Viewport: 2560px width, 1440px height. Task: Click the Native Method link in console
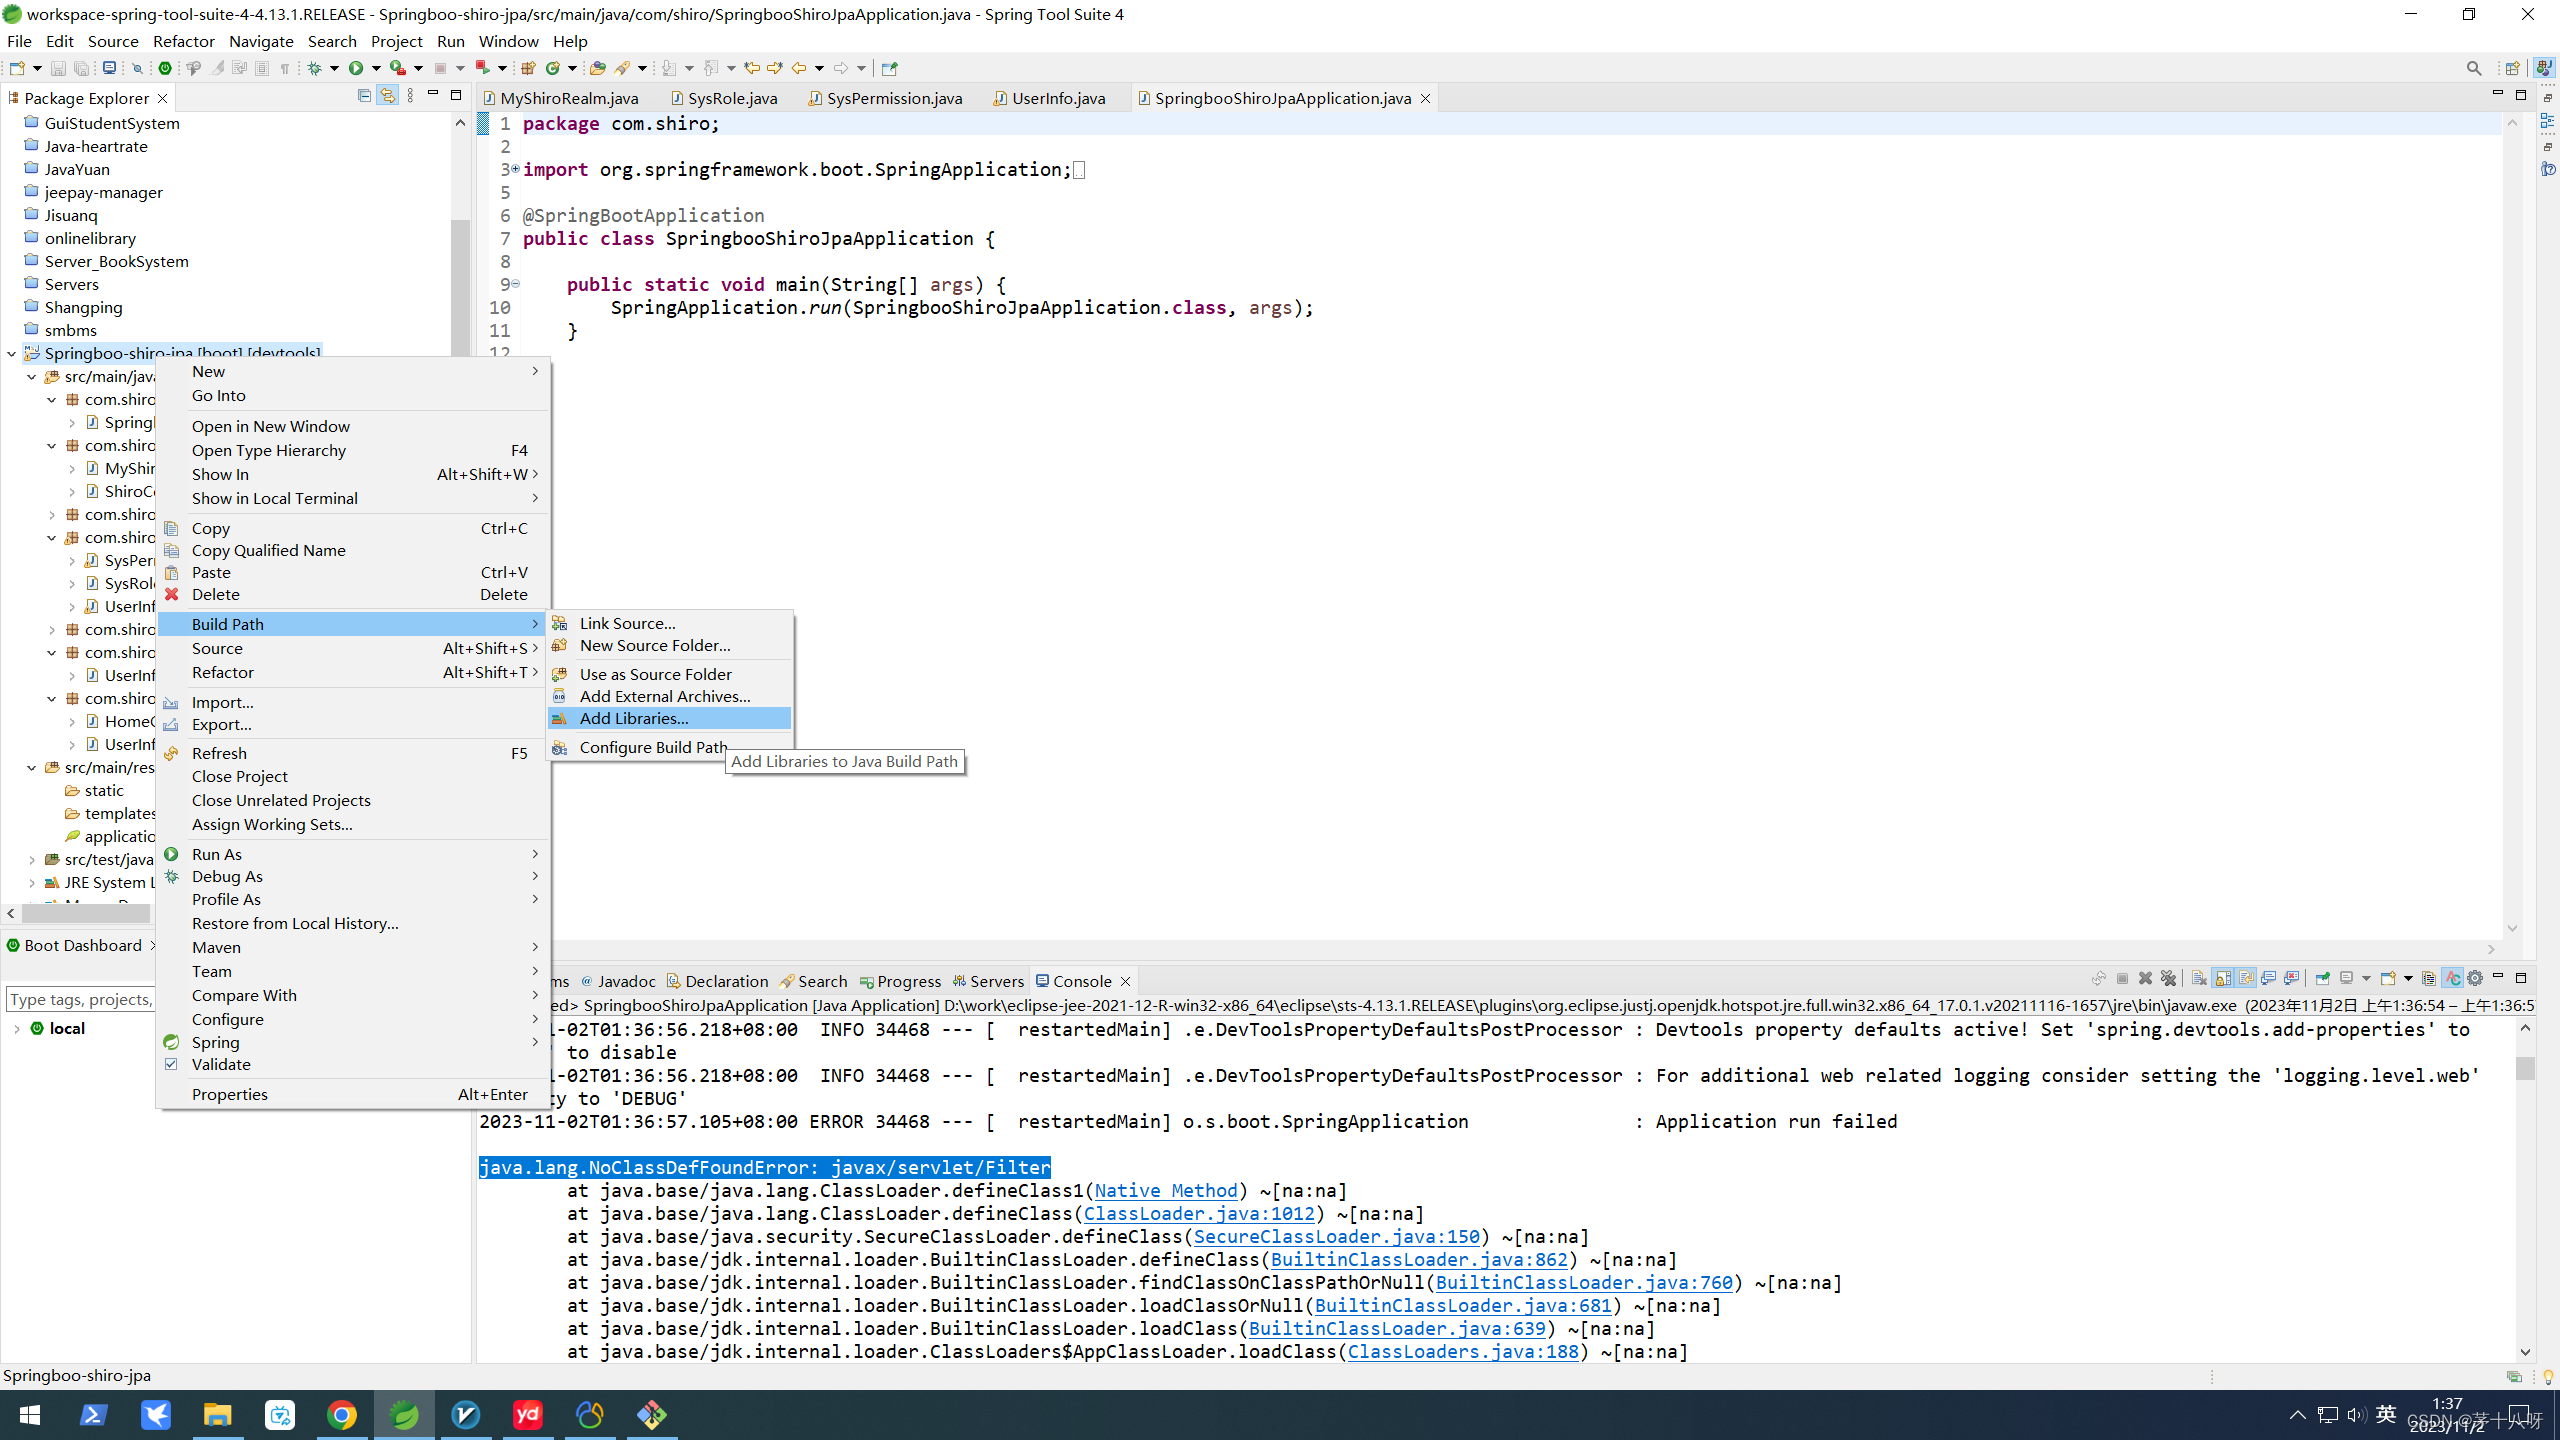1166,1190
